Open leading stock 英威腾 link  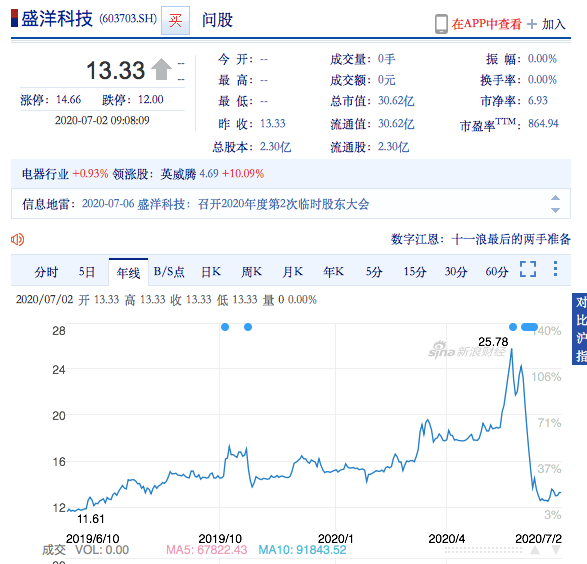(x=178, y=174)
